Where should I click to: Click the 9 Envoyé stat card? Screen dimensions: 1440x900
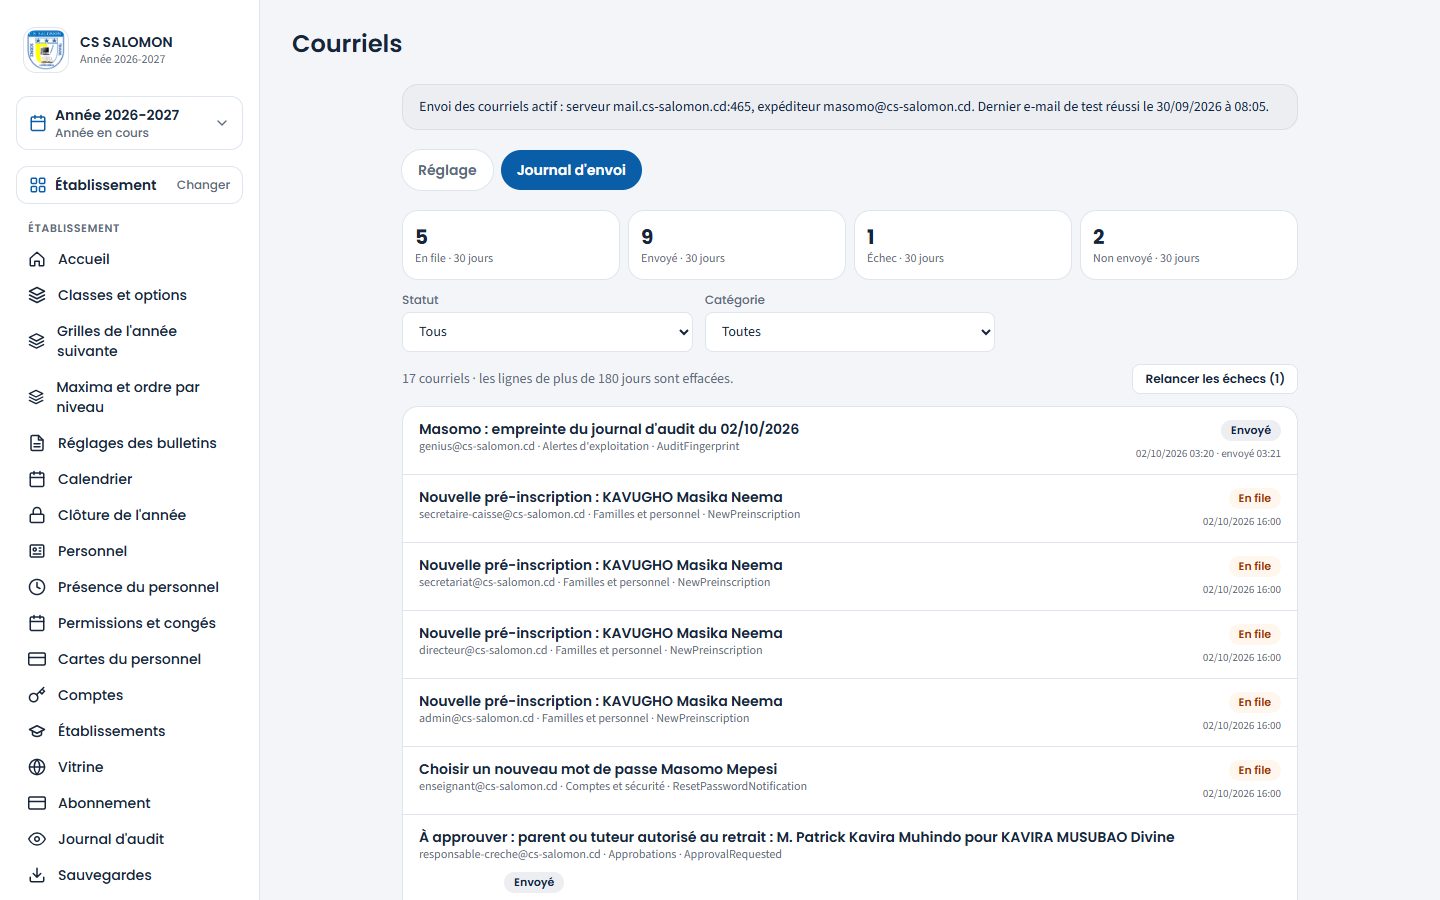[737, 245]
